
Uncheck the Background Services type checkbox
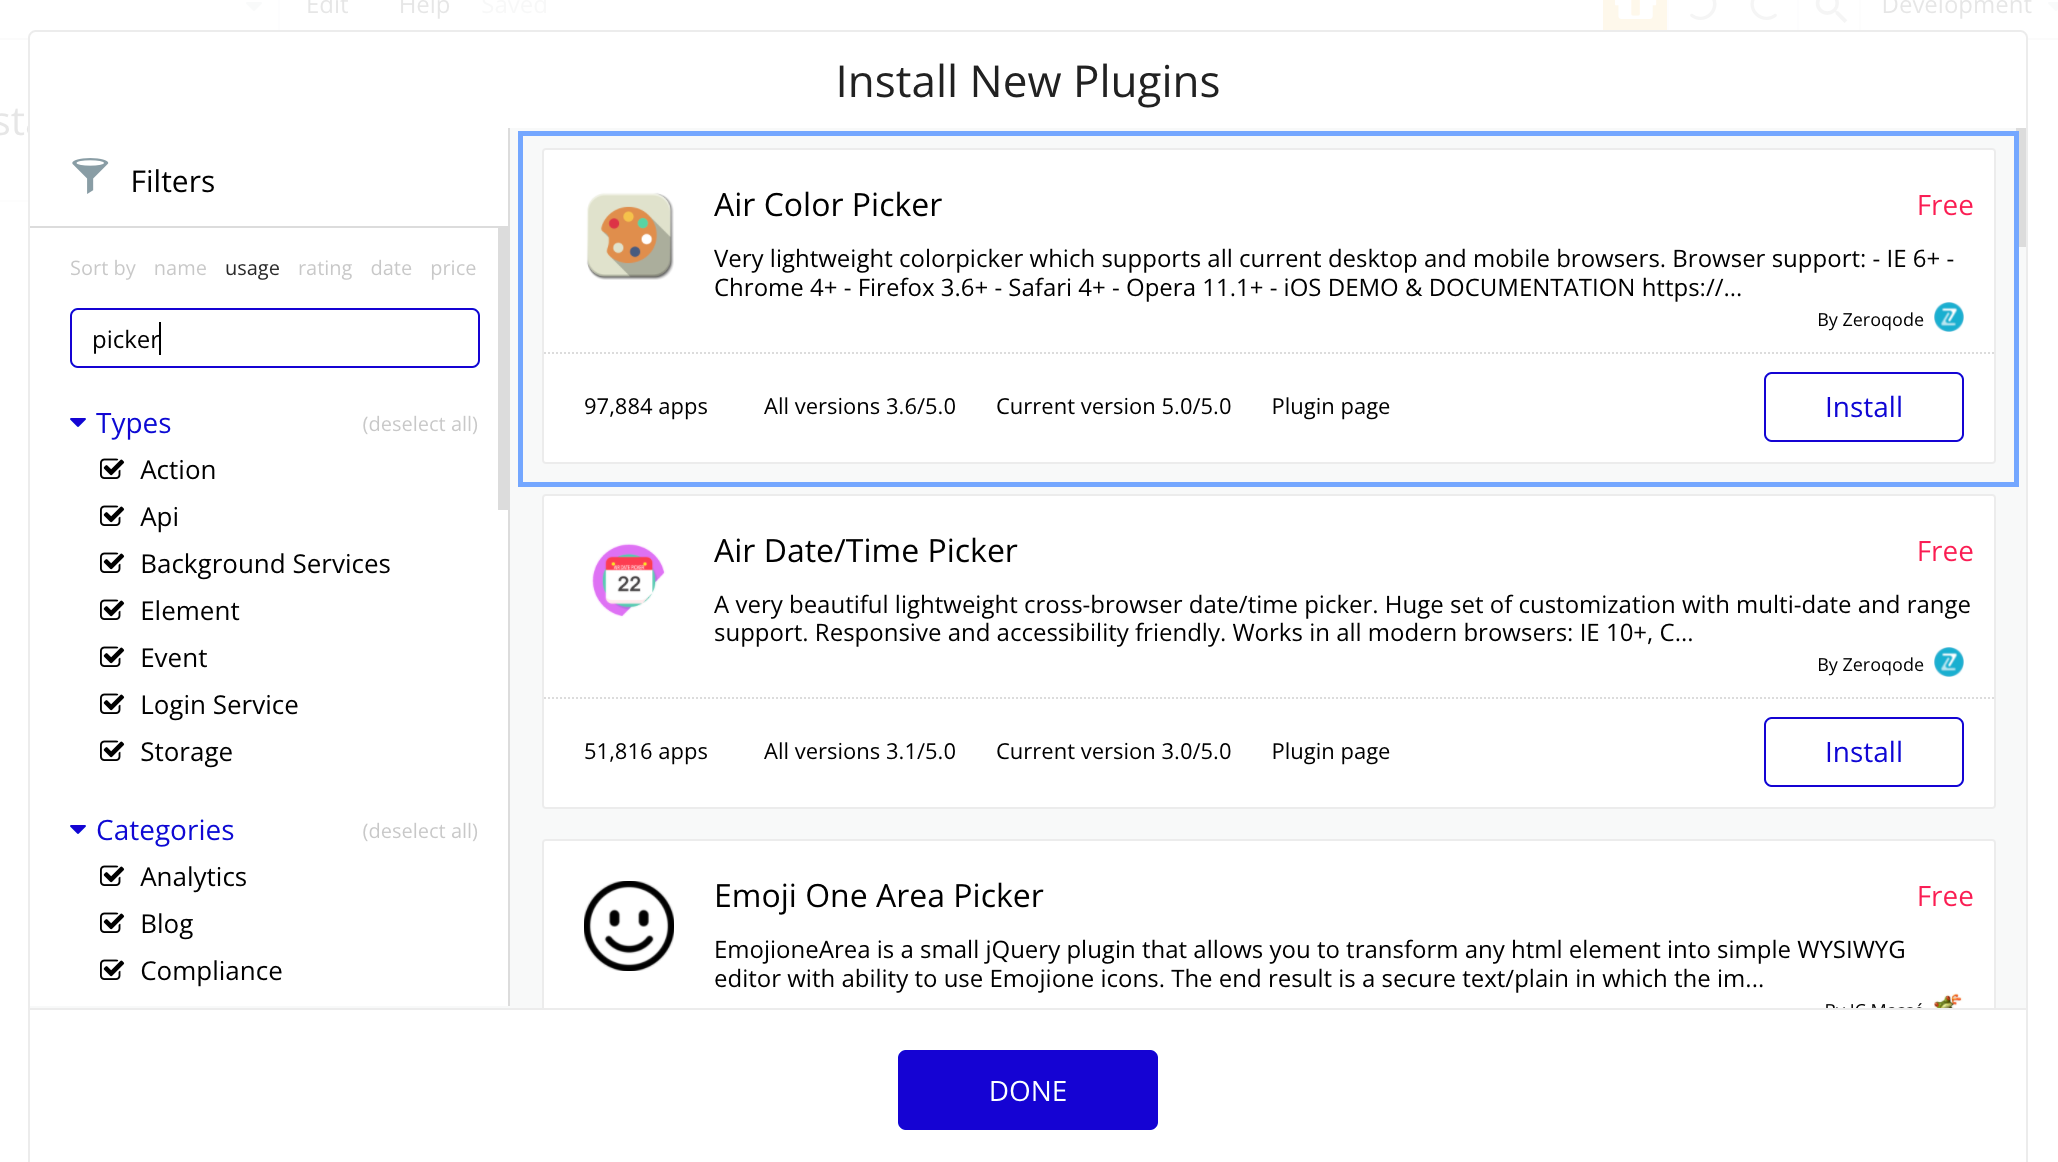pyautogui.click(x=112, y=563)
